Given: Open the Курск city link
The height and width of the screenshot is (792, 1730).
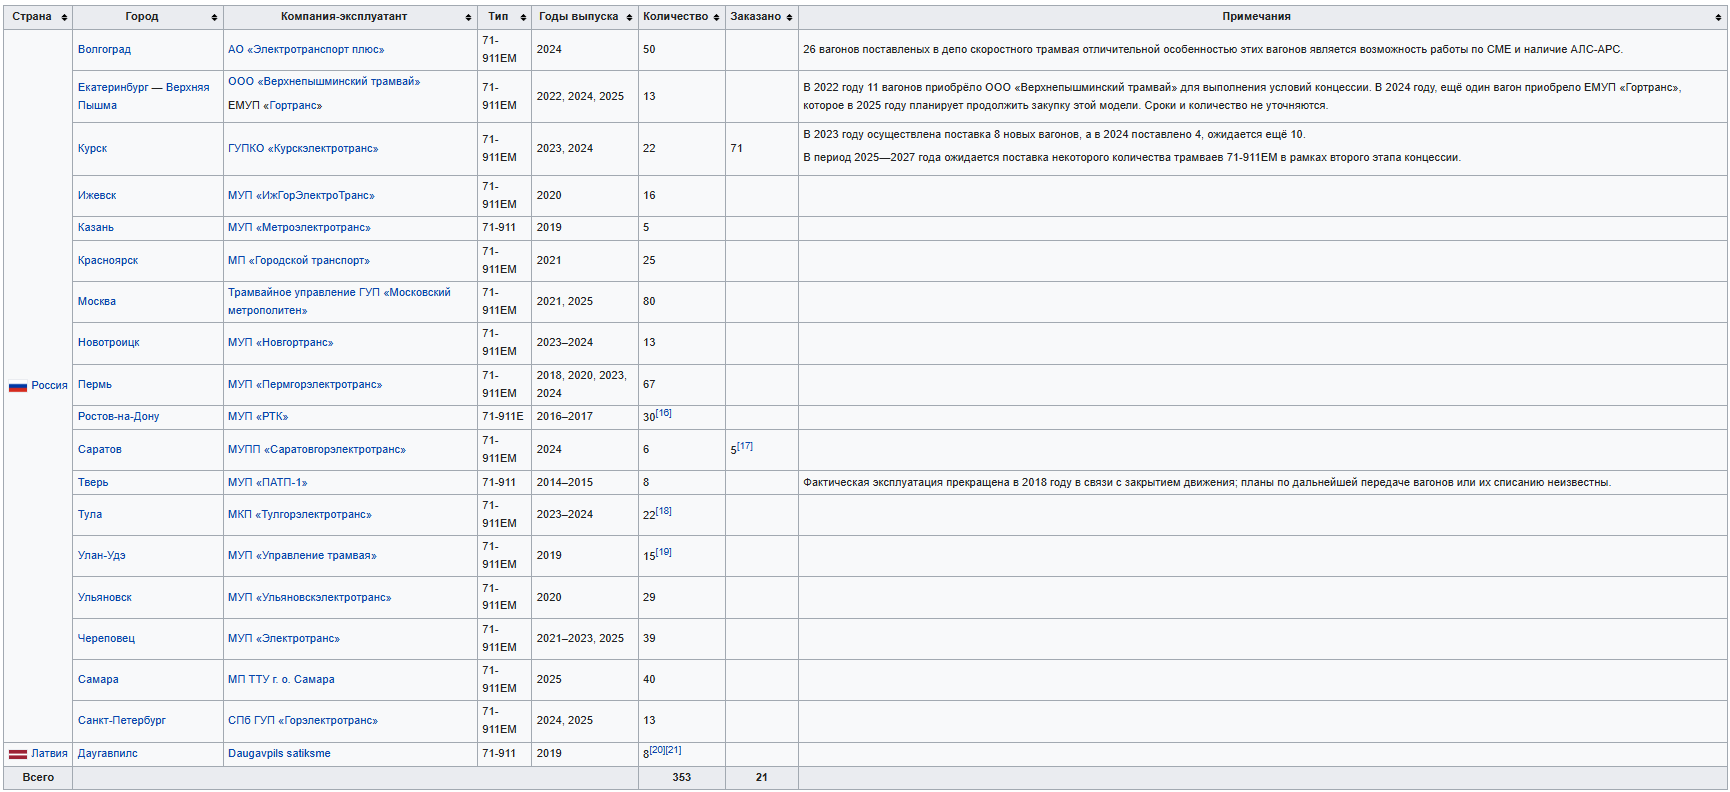Looking at the screenshot, I should (x=92, y=148).
